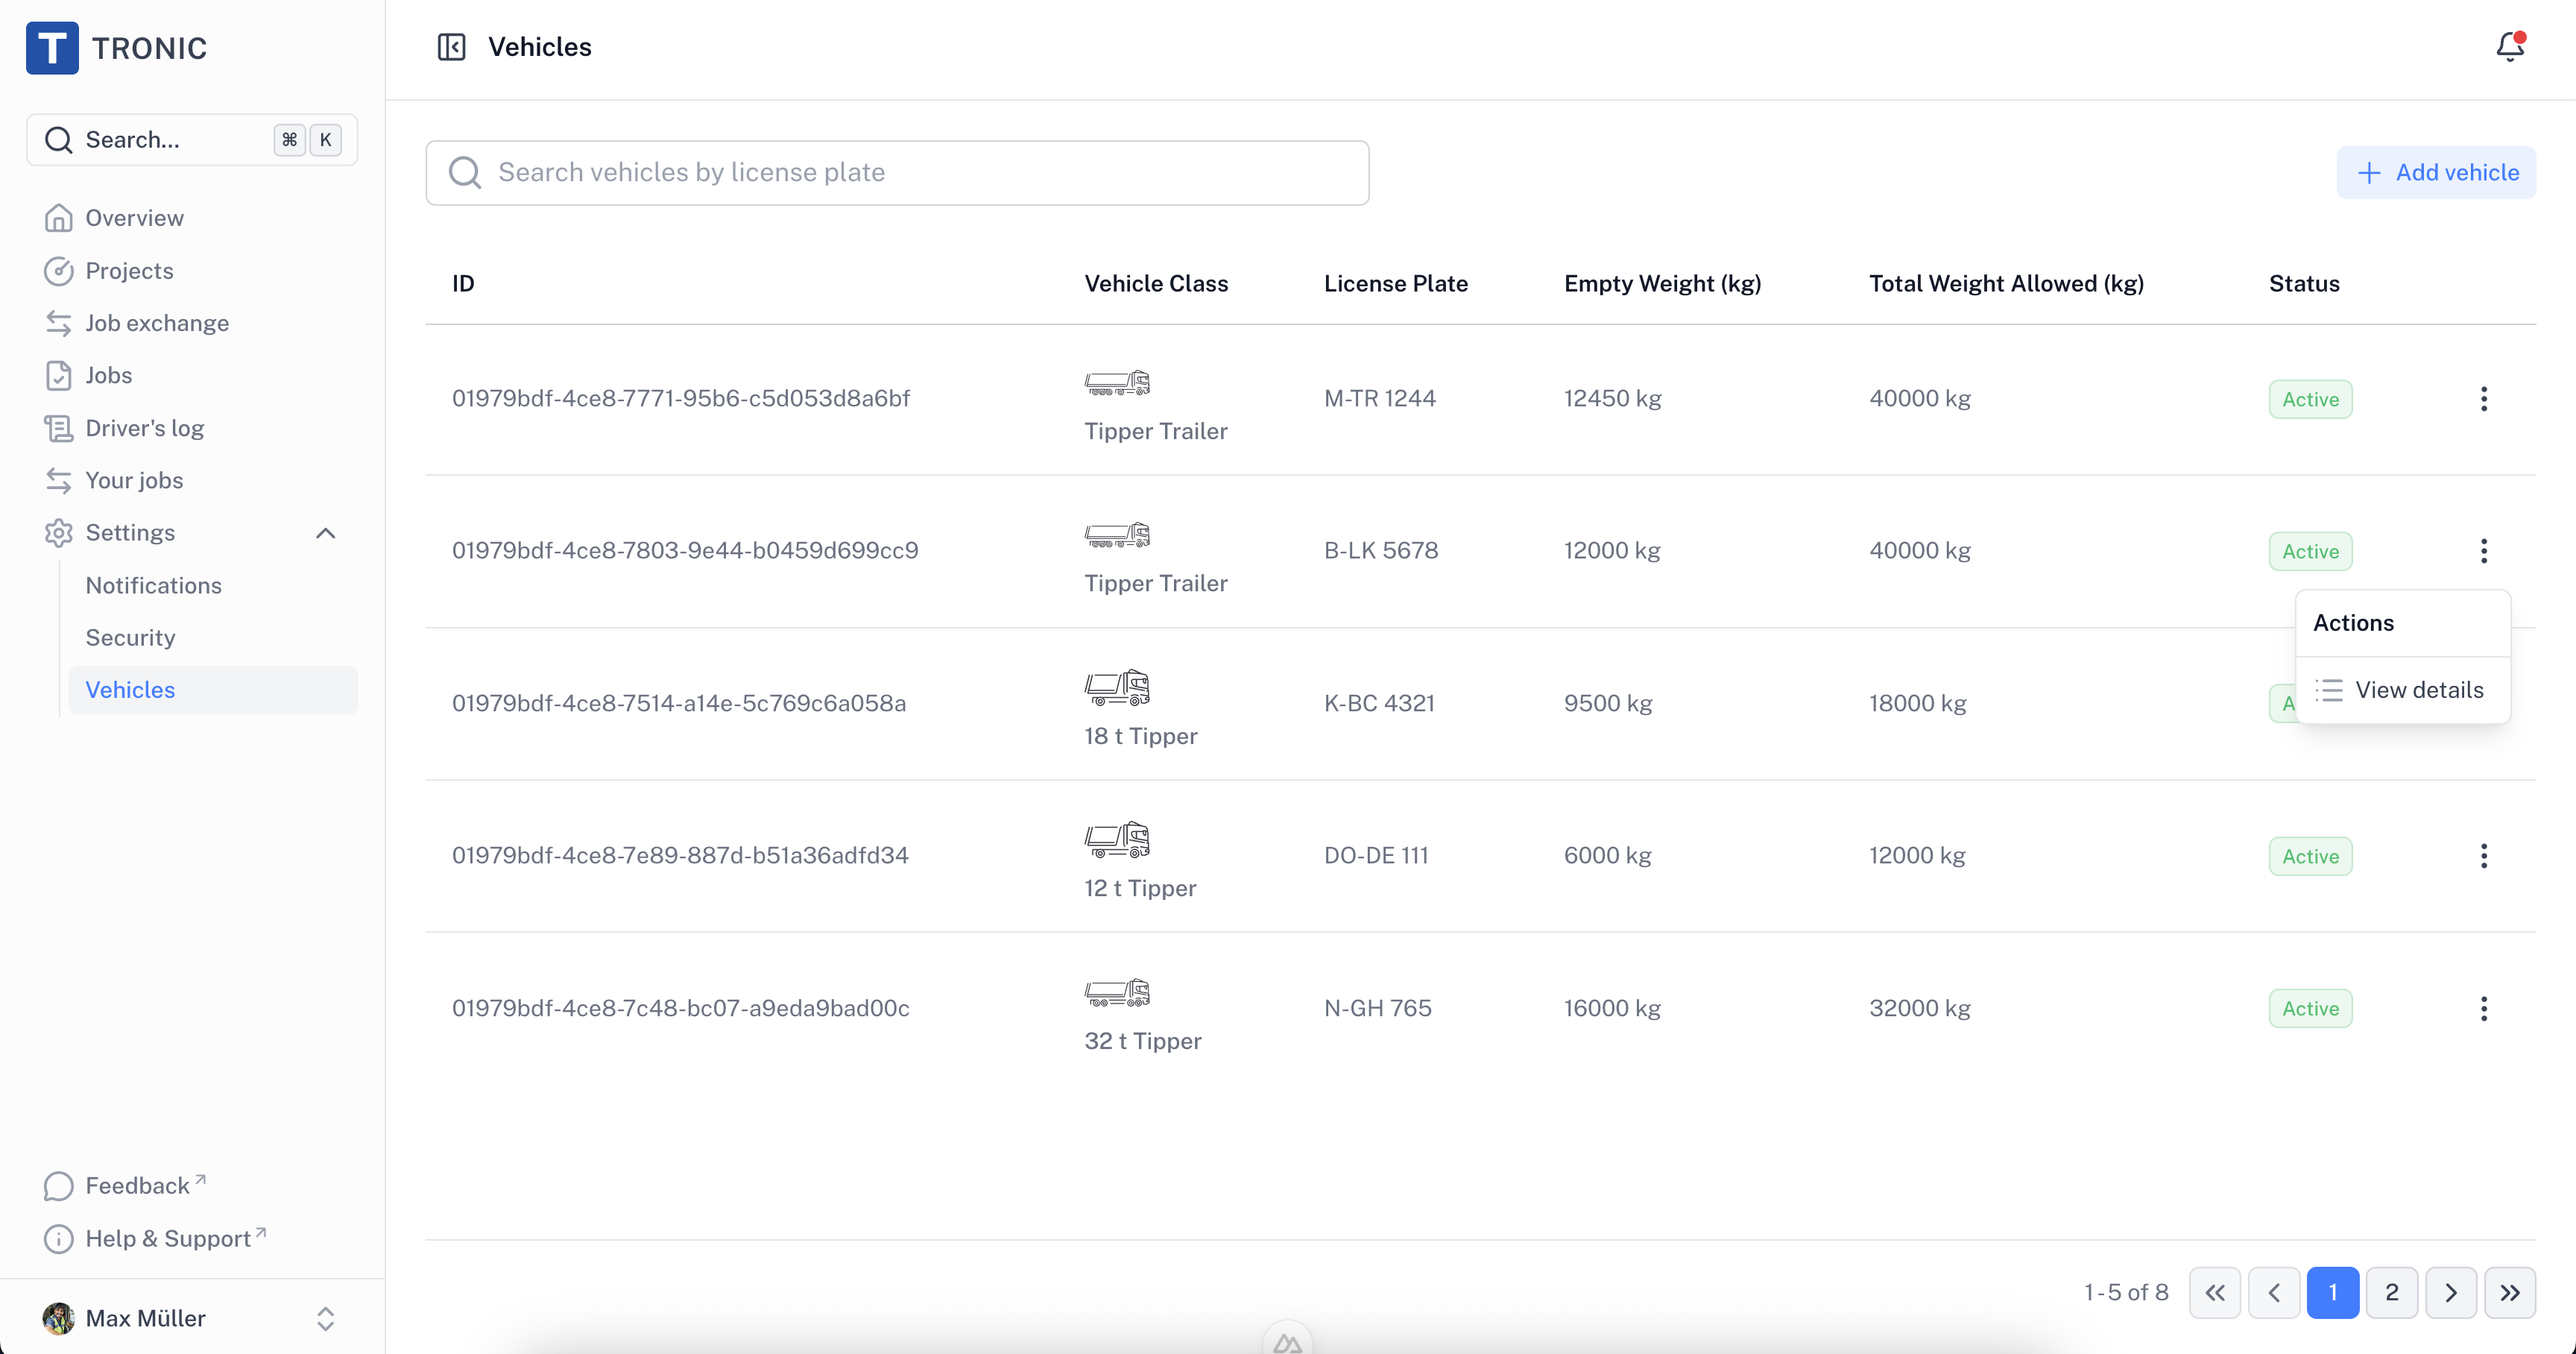Click the Max Müller avatar image
The image size is (2576, 1354).
click(x=58, y=1318)
